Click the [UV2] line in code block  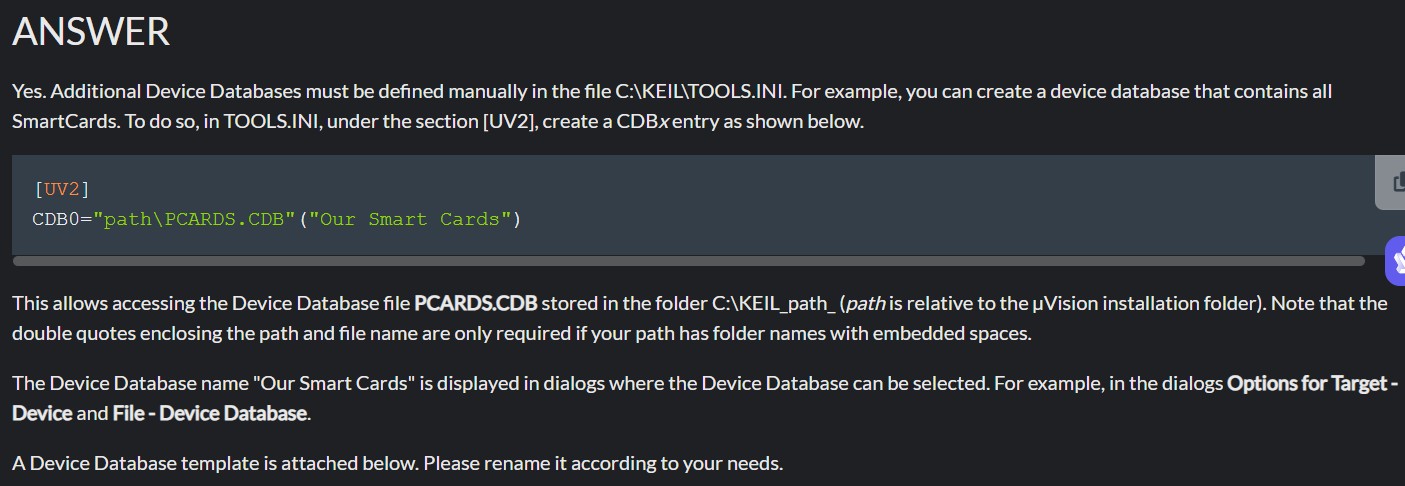pyautogui.click(x=62, y=189)
